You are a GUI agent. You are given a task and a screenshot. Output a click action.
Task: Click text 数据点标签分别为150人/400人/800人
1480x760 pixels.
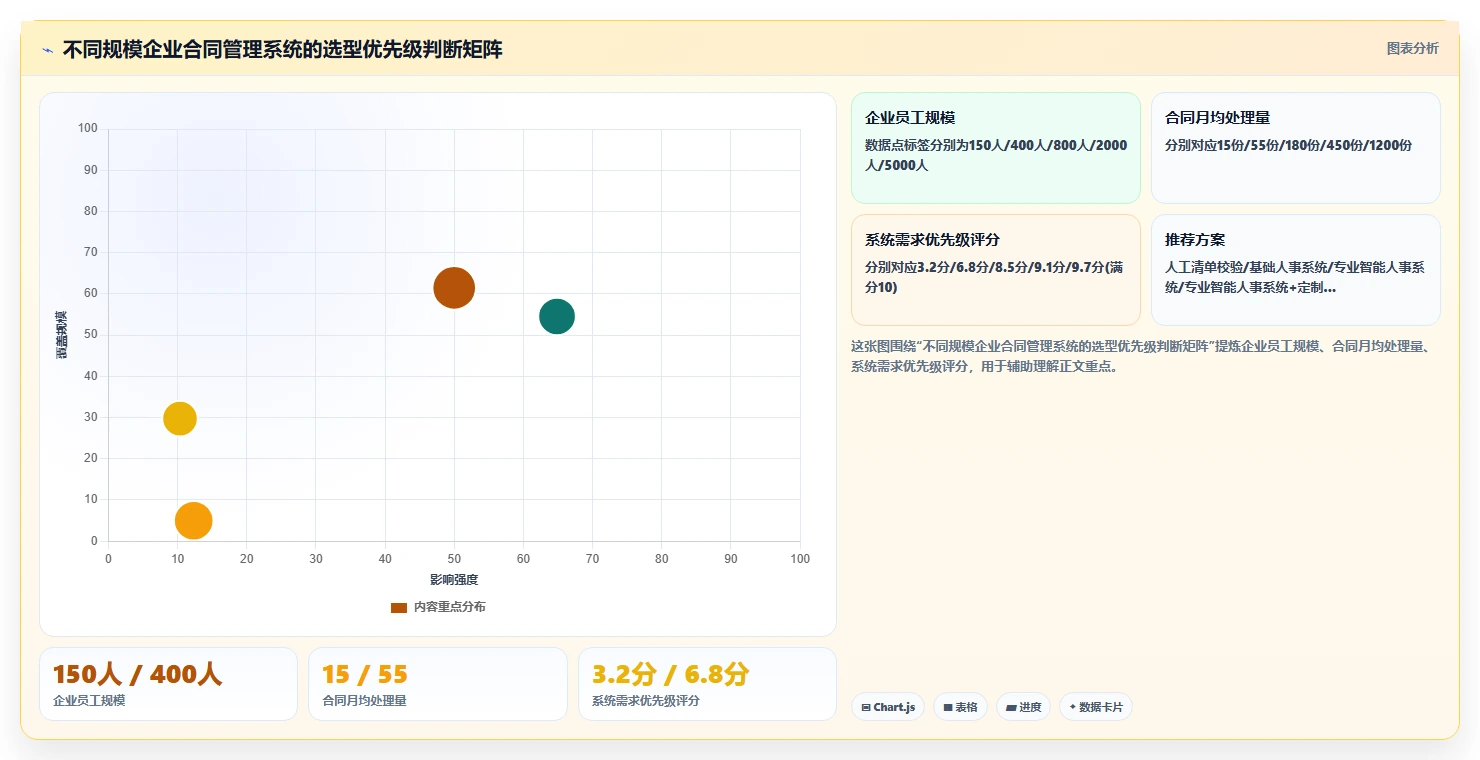pos(996,155)
